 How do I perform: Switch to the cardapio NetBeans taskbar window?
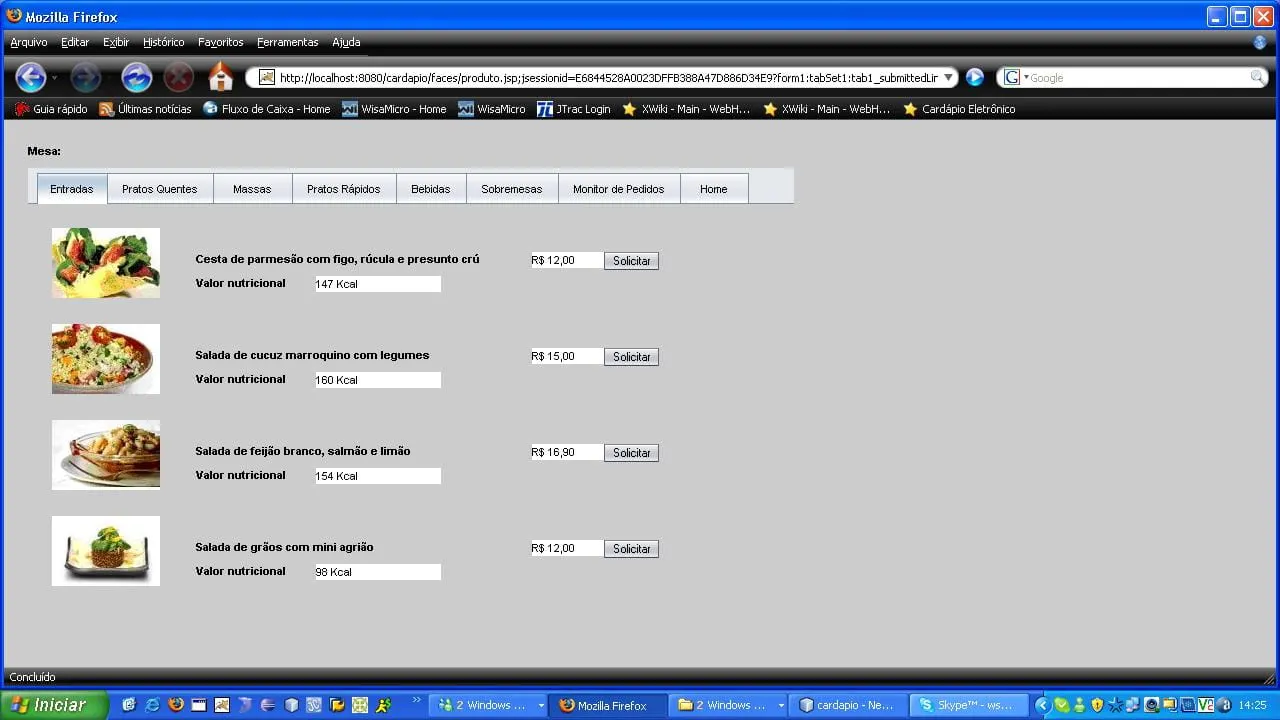point(848,705)
